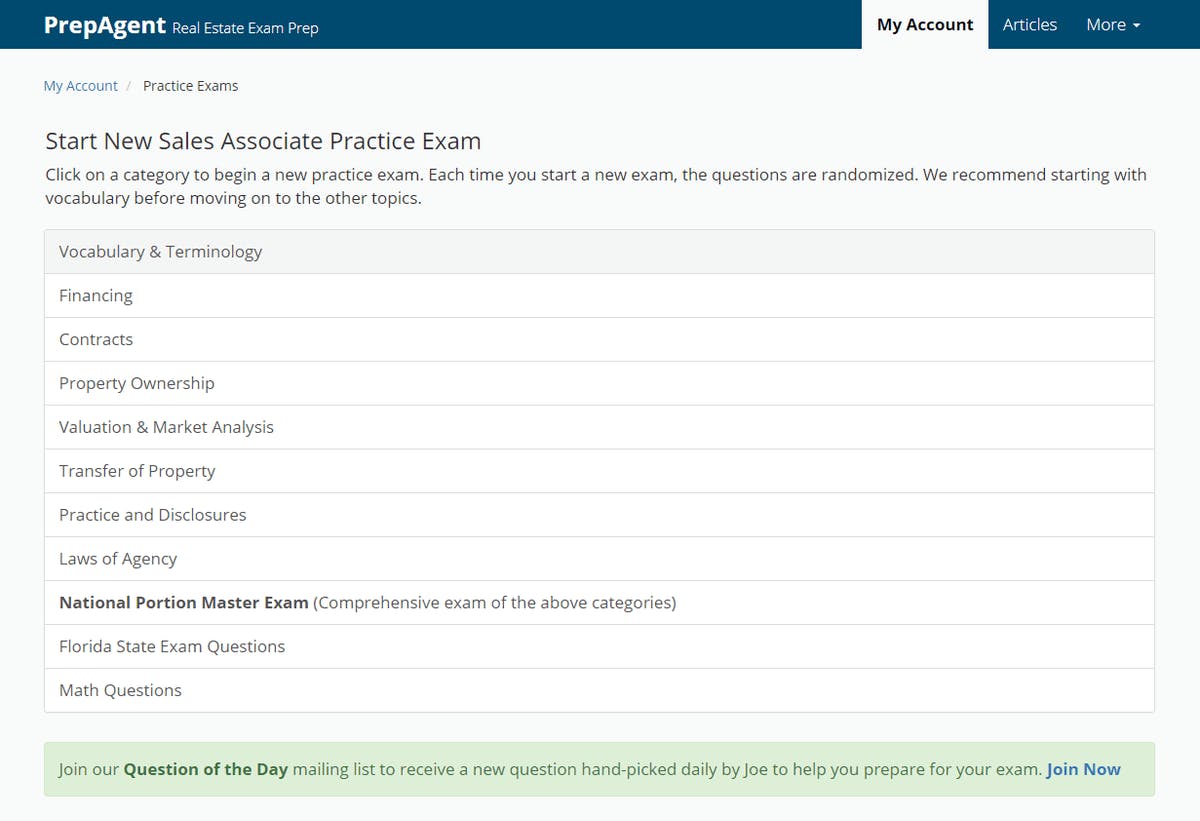Click the bold Question of the Day text
The width and height of the screenshot is (1200, 821).
point(205,769)
